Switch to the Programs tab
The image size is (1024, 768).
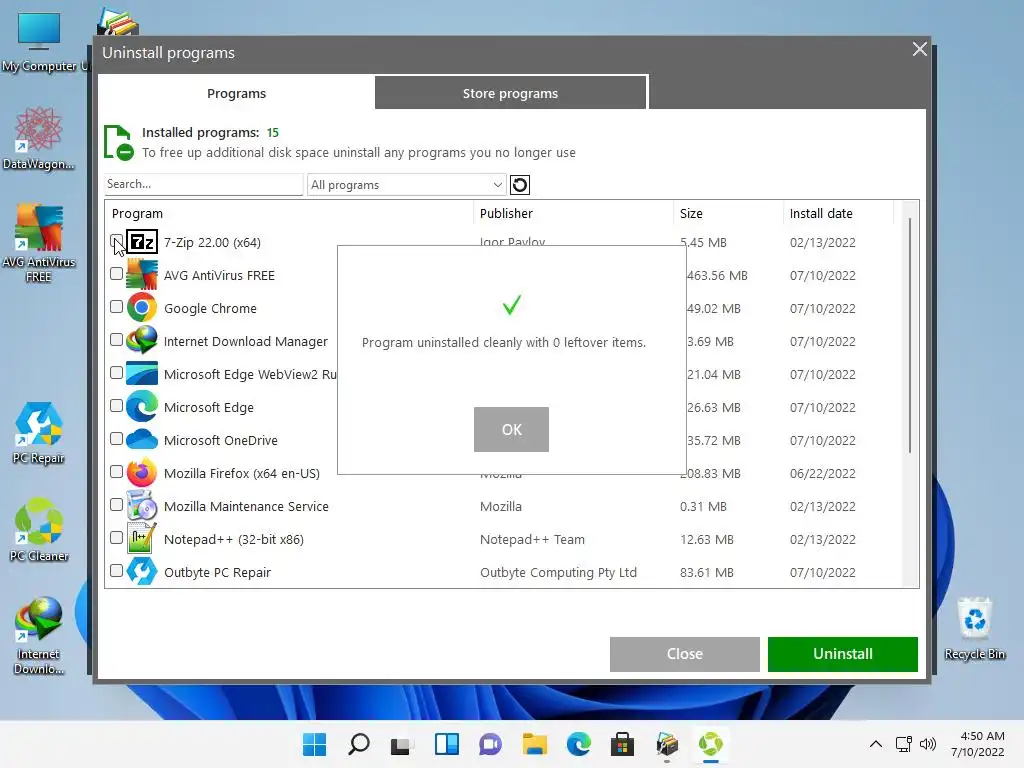click(x=236, y=93)
